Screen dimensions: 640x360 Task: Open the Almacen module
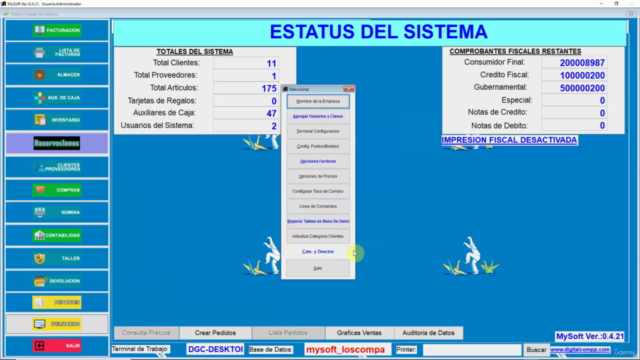57,75
